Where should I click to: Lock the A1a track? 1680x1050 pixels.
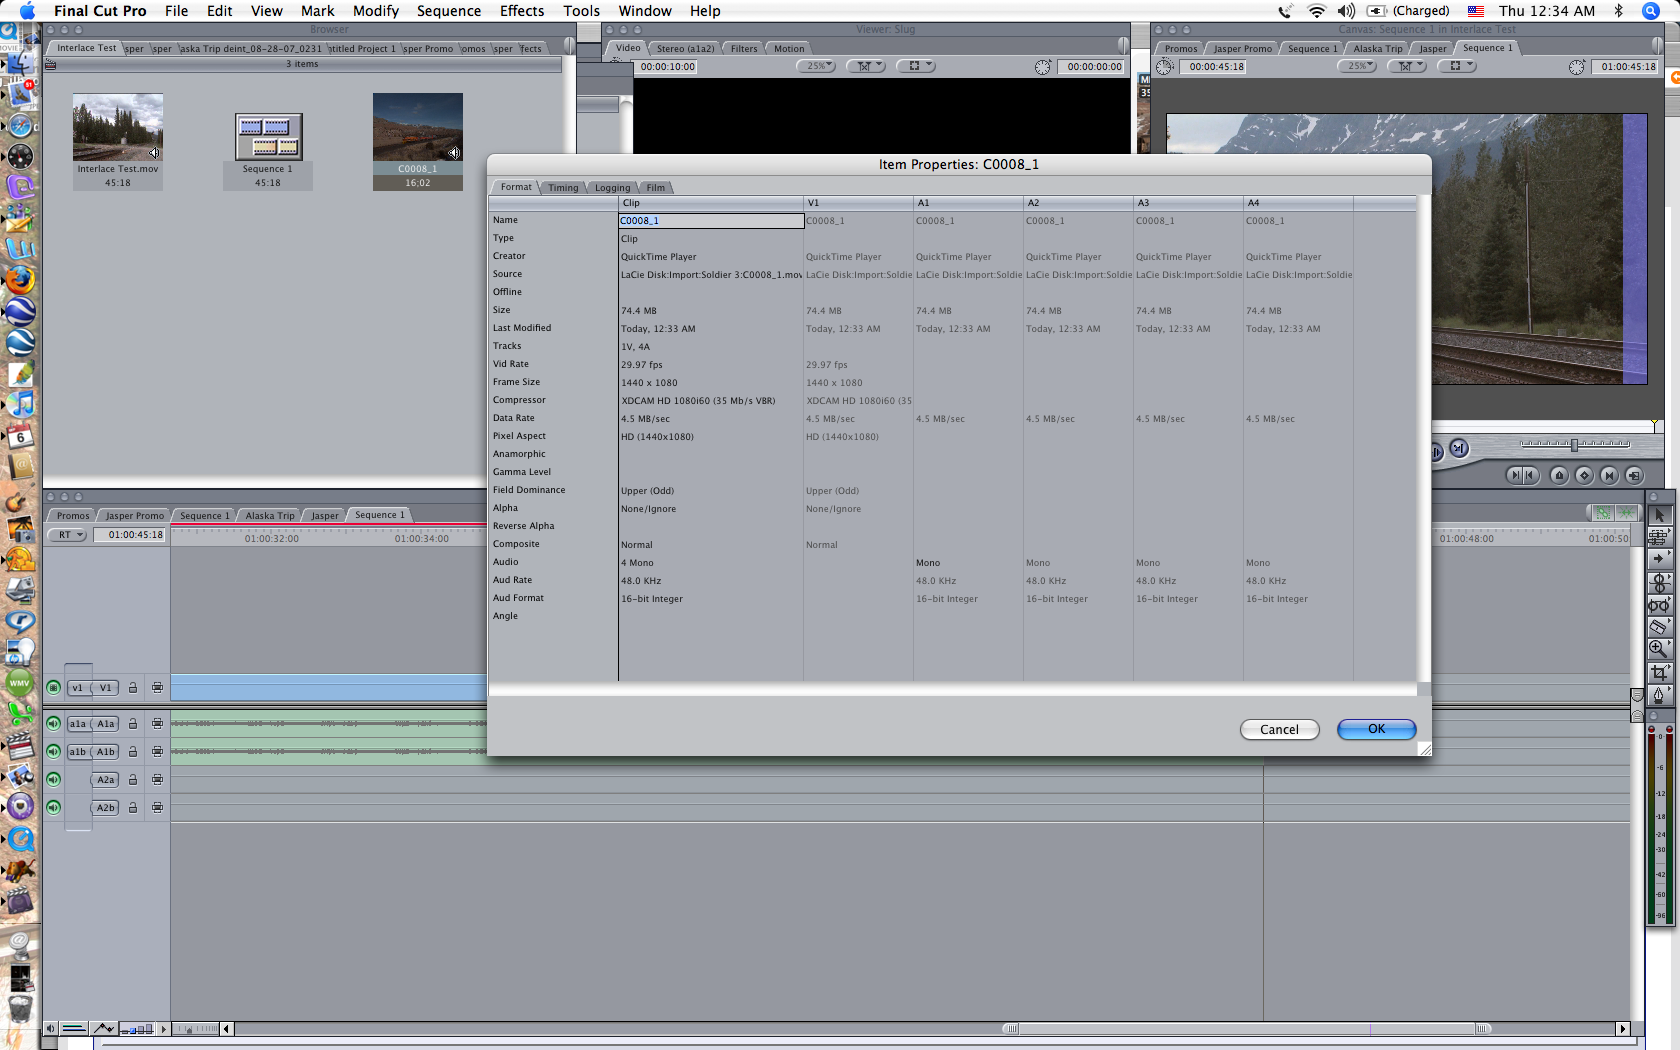(132, 723)
